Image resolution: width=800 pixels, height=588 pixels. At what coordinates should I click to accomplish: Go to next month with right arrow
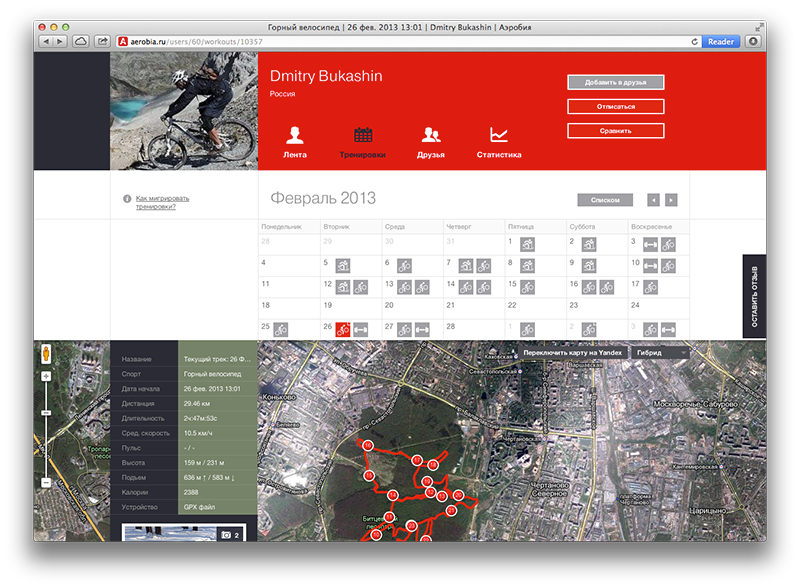pyautogui.click(x=671, y=200)
